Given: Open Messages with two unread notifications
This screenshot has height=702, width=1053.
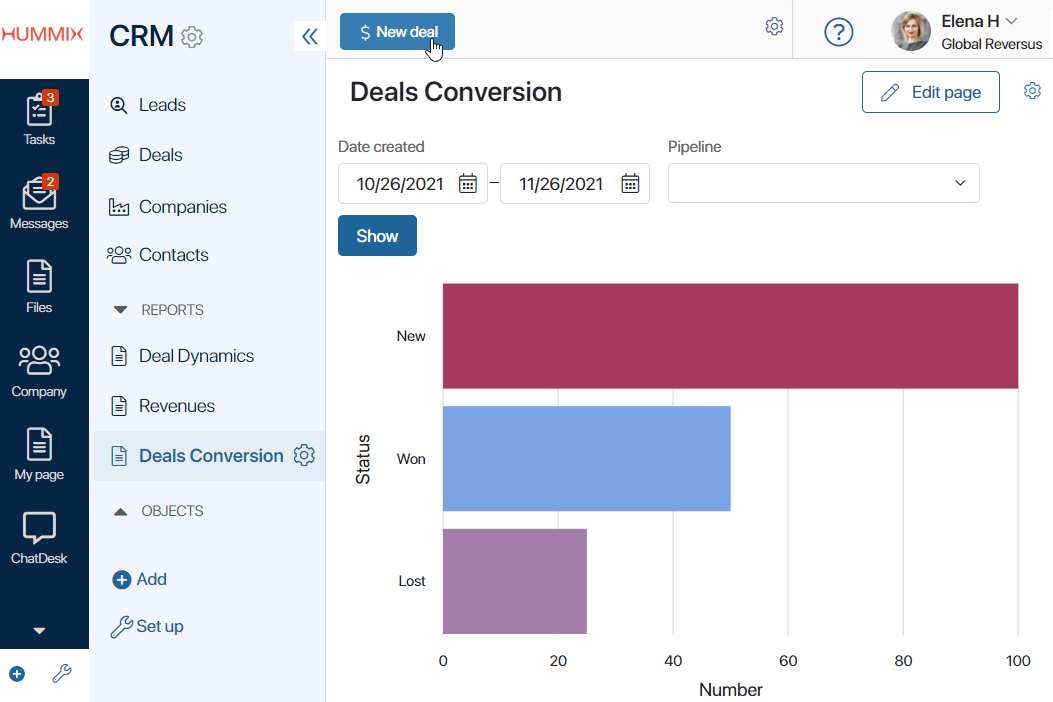Looking at the screenshot, I should [39, 203].
